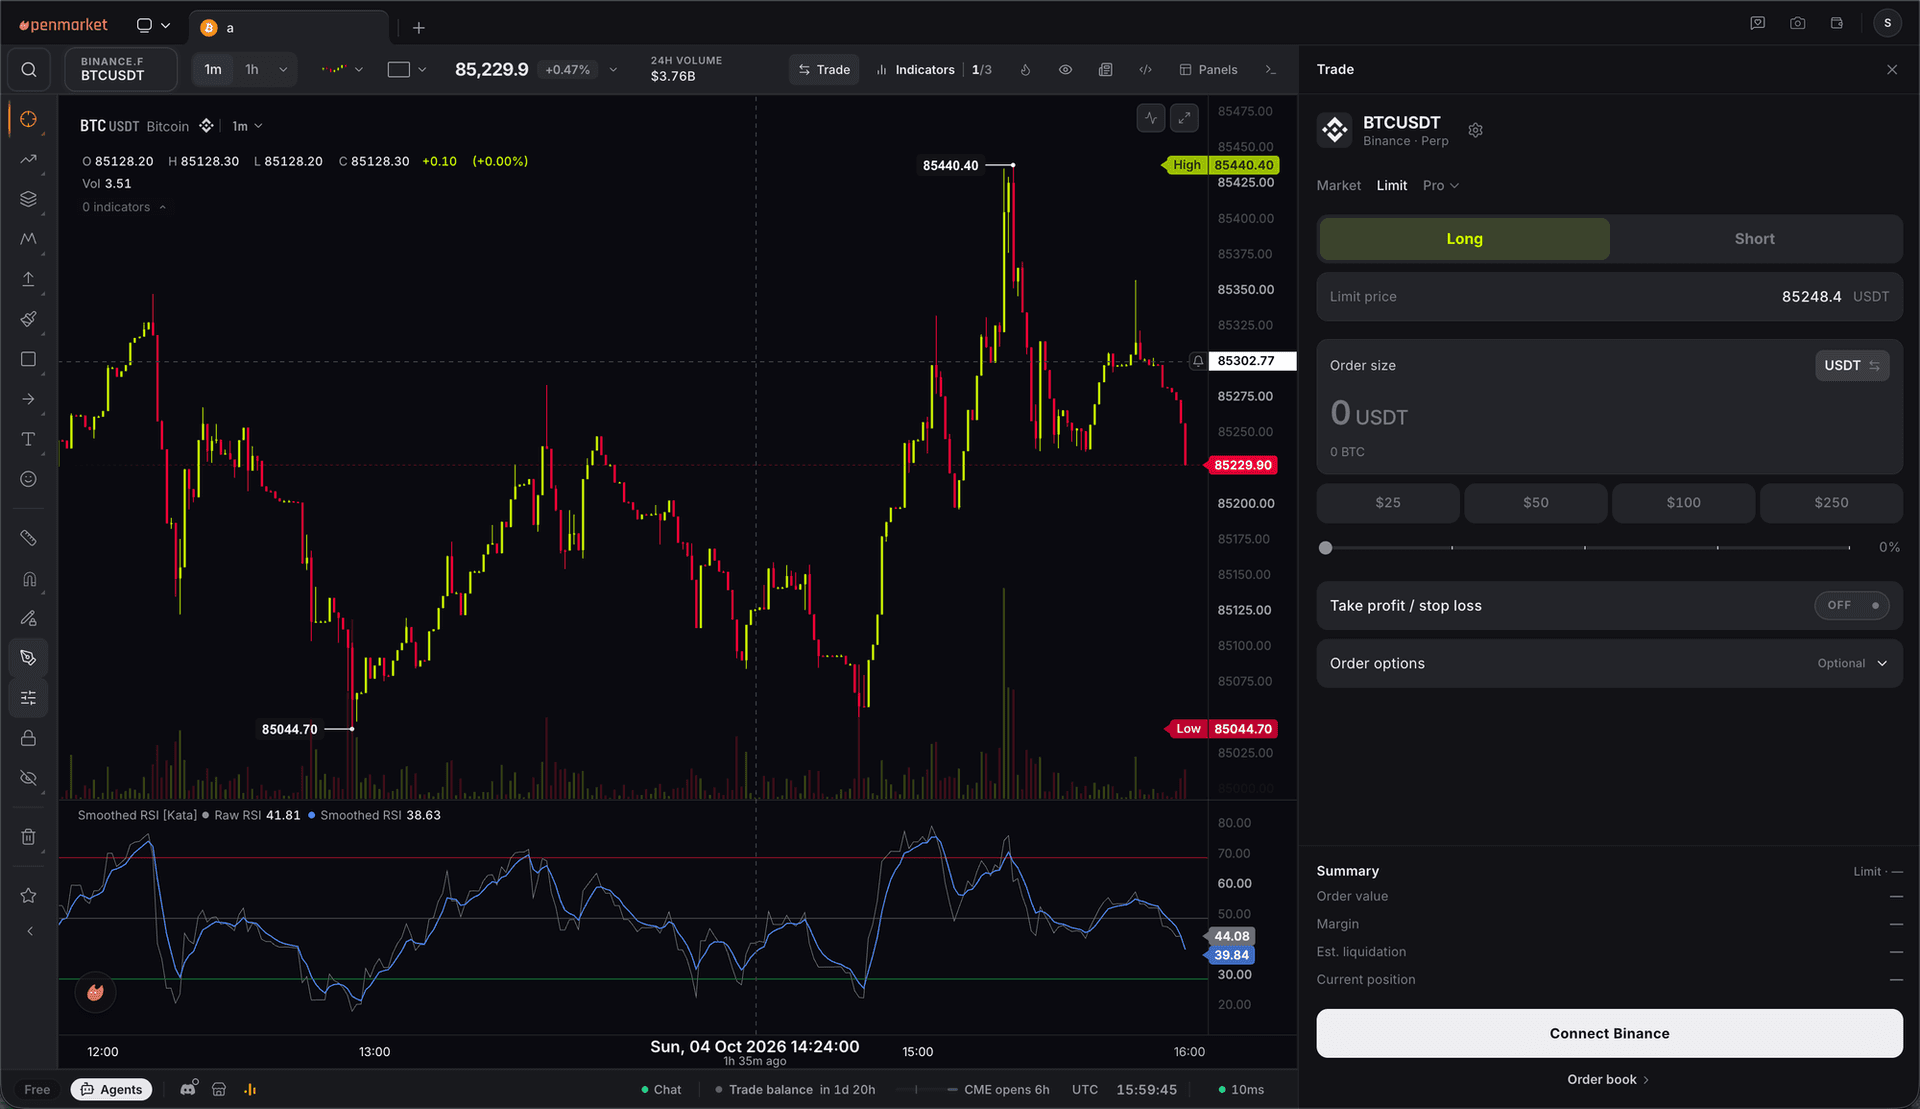Toggle the magnet snap tool
The width and height of the screenshot is (1920, 1109).
point(28,578)
